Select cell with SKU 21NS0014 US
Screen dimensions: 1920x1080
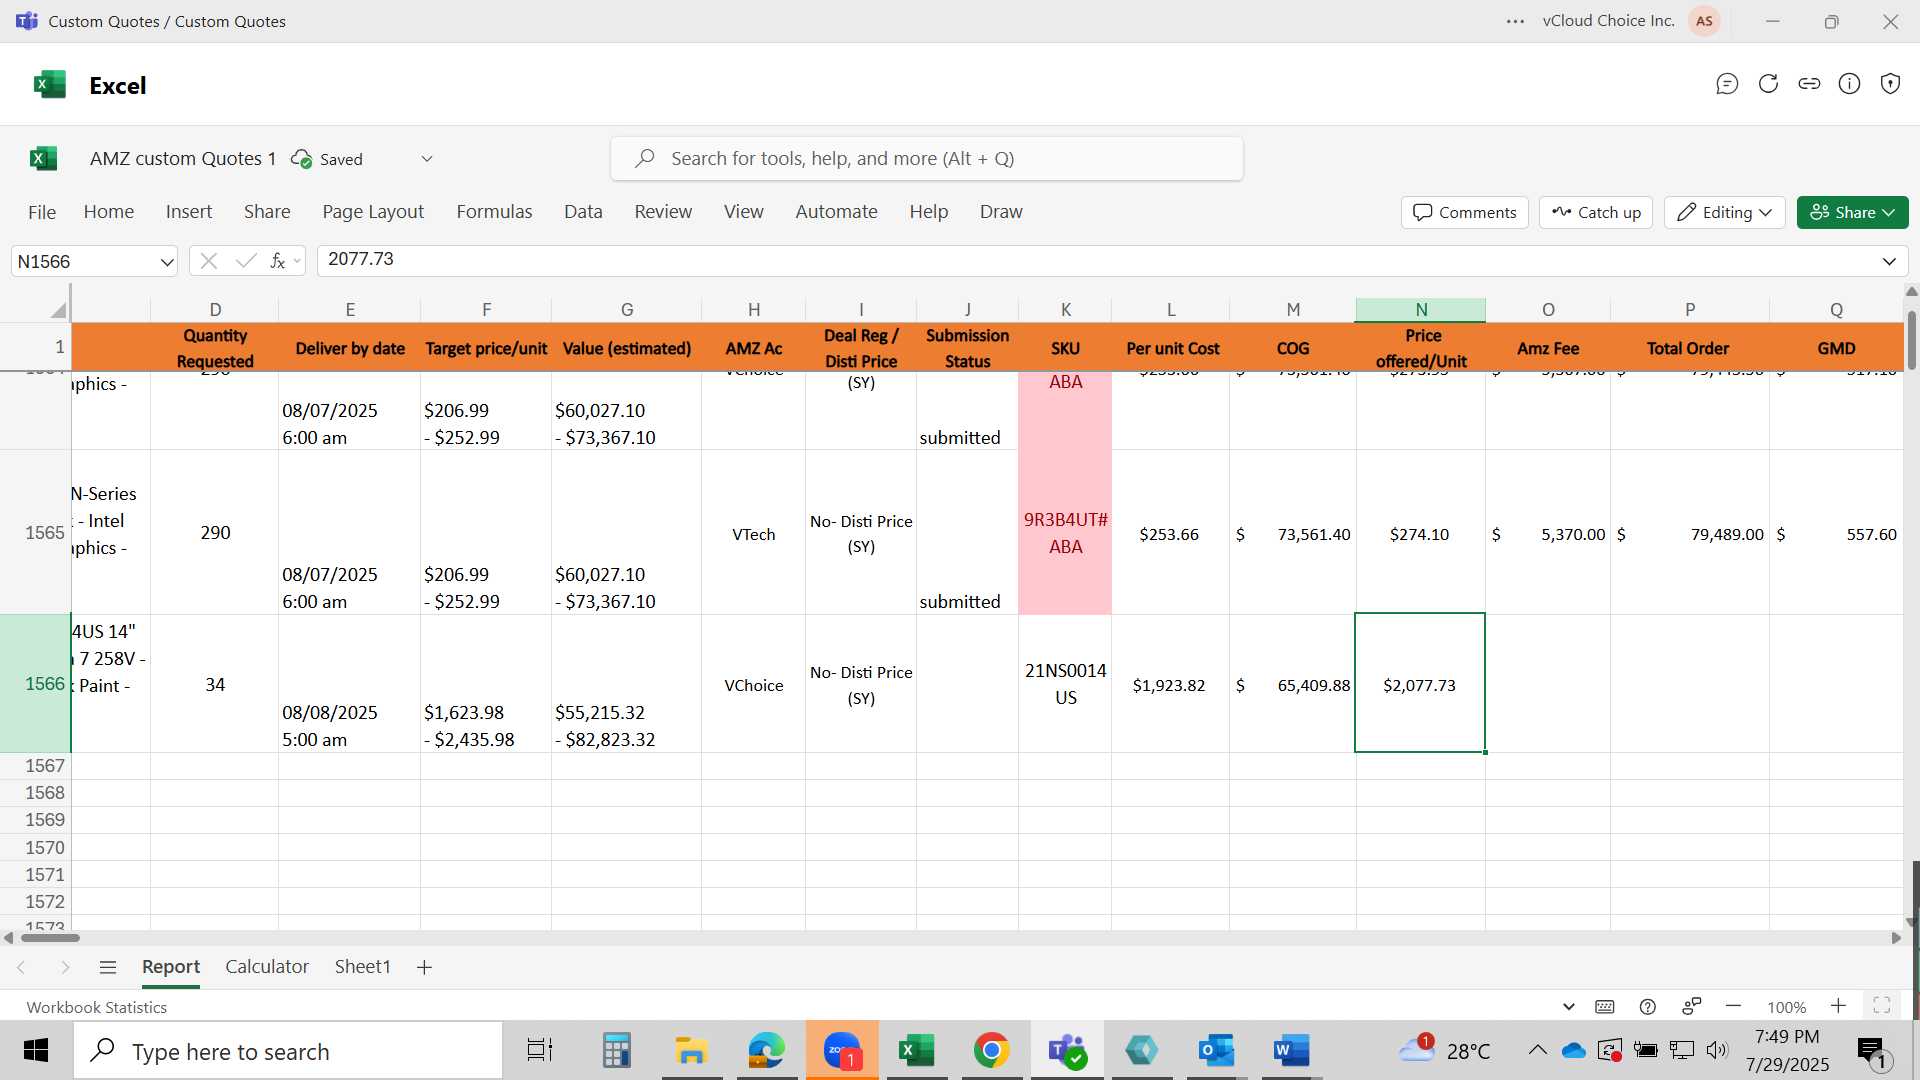coord(1065,684)
